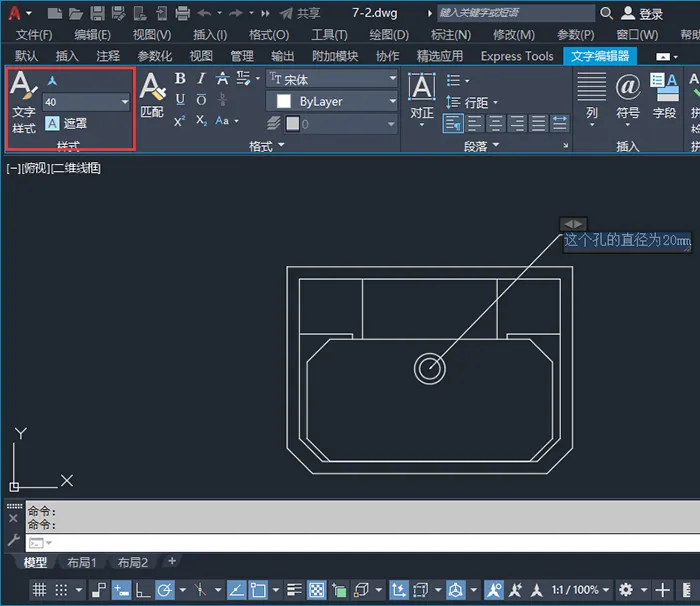The height and width of the screenshot is (606, 700).
Task: Click the command line input field
Action: point(362,543)
